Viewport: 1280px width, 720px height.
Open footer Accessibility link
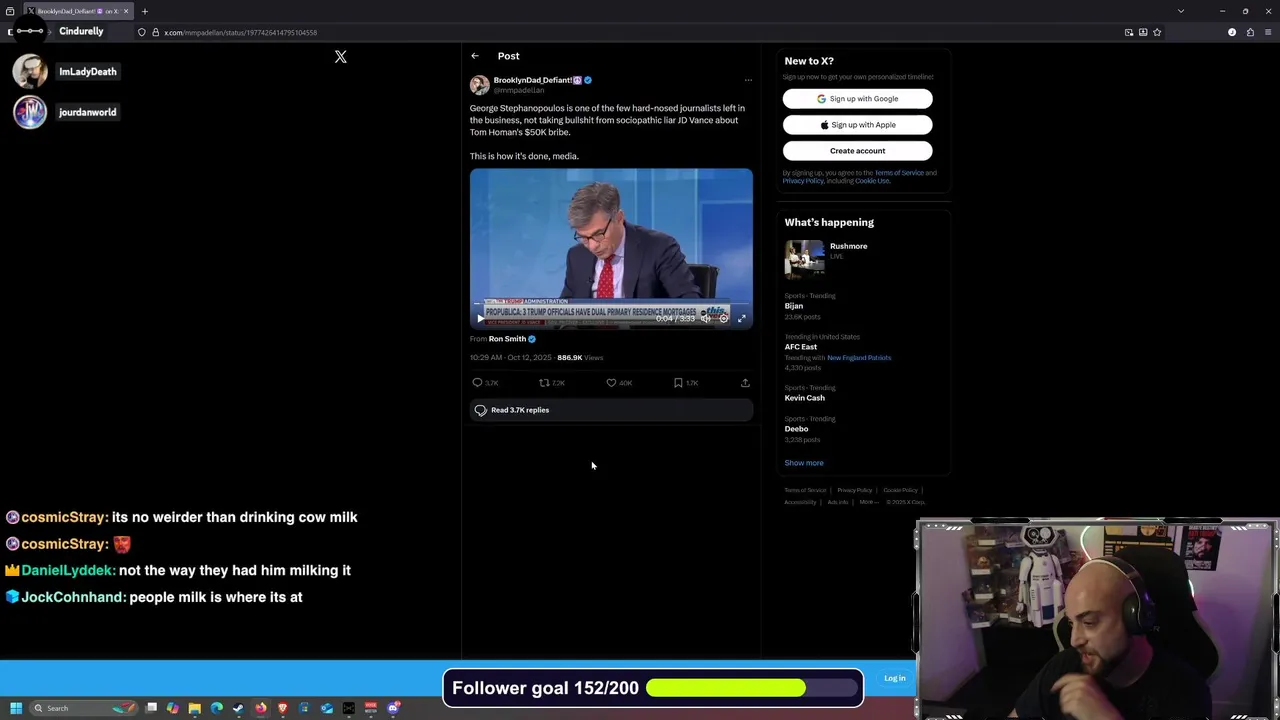tap(800, 502)
